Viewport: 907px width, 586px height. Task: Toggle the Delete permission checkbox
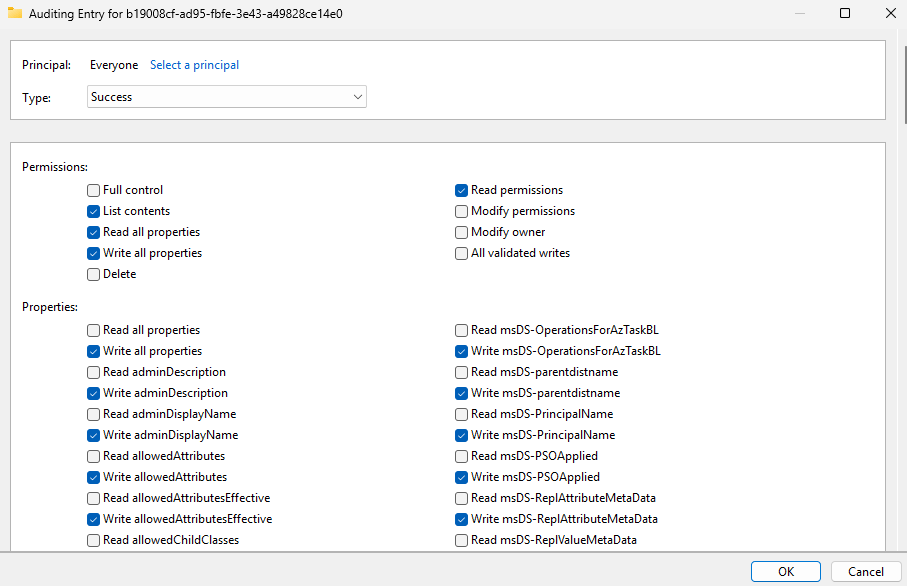[93, 274]
